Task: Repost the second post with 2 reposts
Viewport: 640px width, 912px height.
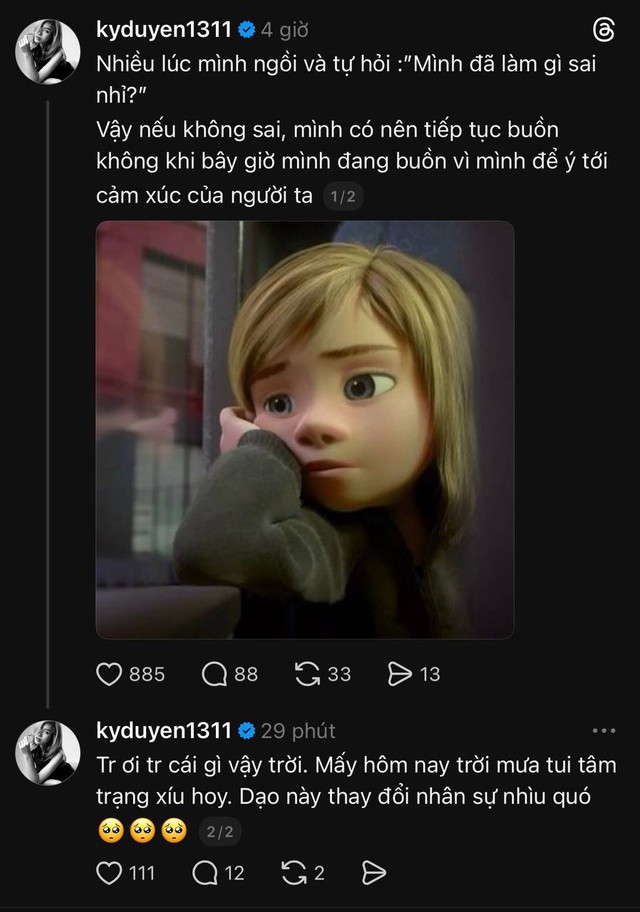Action: pyautogui.click(x=294, y=873)
